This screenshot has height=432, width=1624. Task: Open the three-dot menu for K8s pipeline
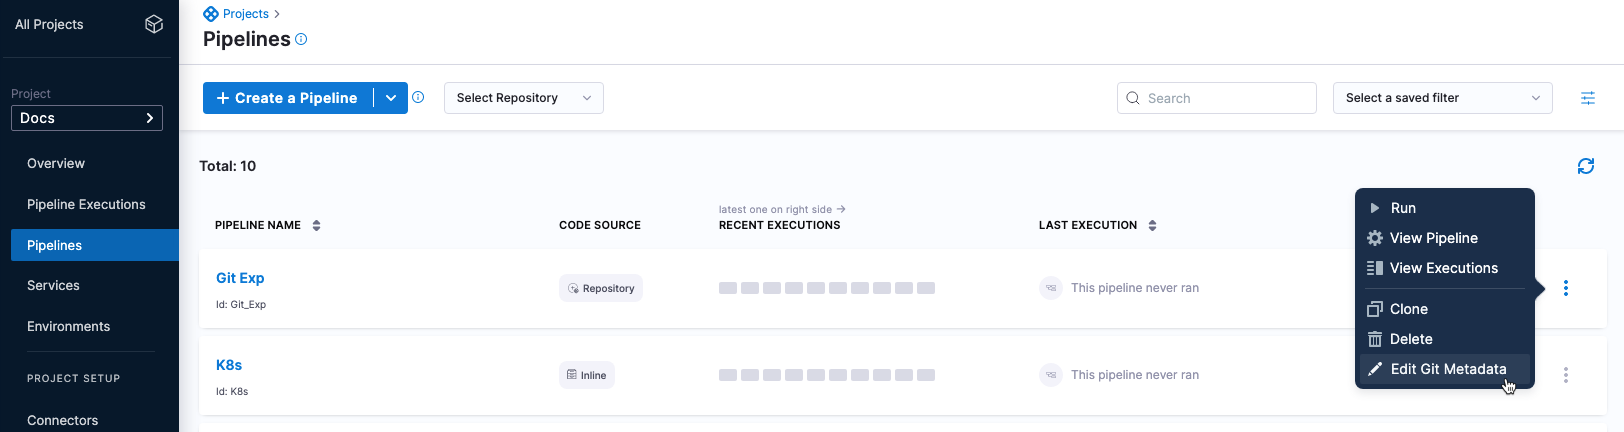point(1565,375)
